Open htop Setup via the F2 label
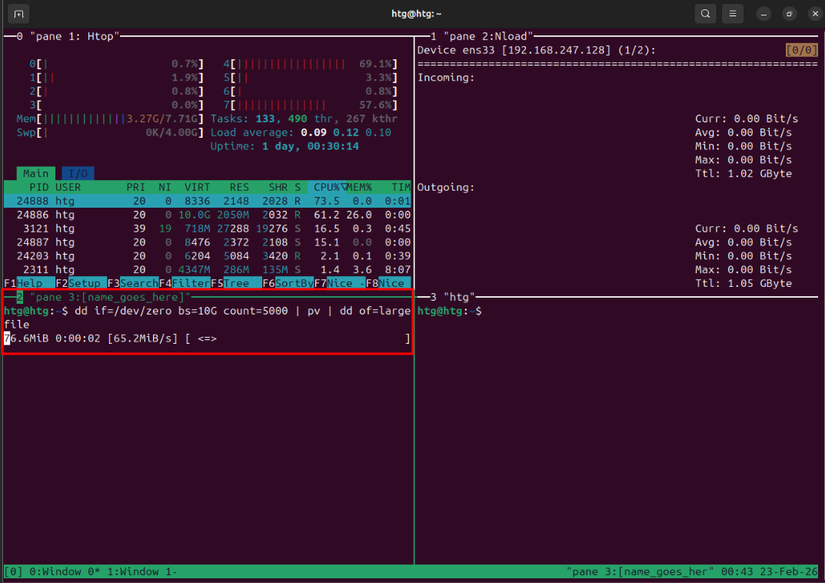 80,283
